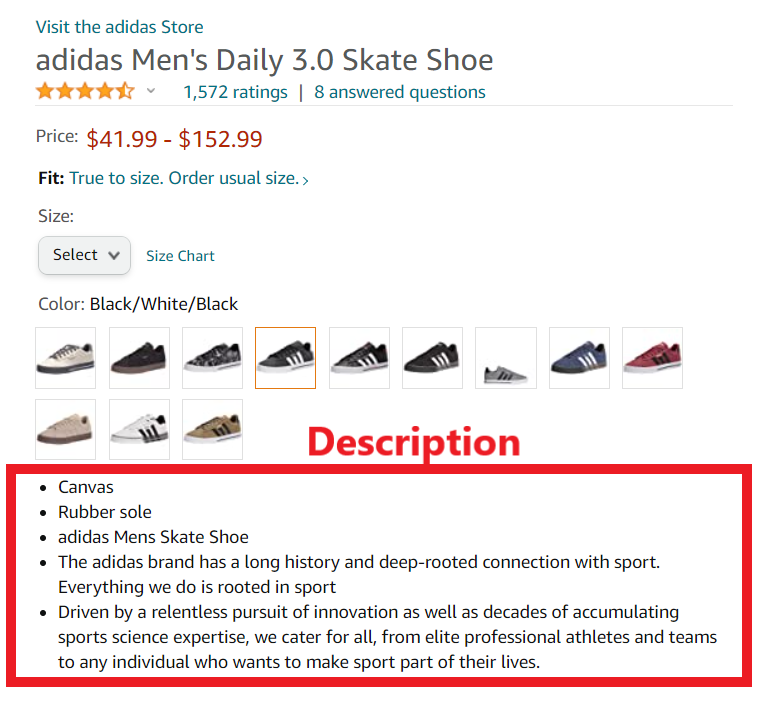
Task: Choose the navy blue shoe swatch
Action: click(579, 358)
